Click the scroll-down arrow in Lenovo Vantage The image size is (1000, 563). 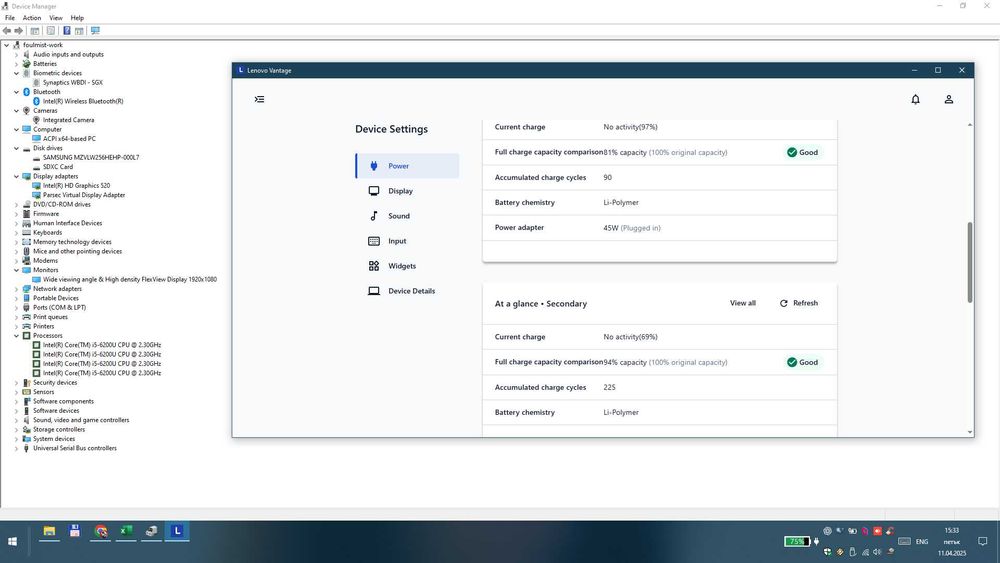click(969, 432)
